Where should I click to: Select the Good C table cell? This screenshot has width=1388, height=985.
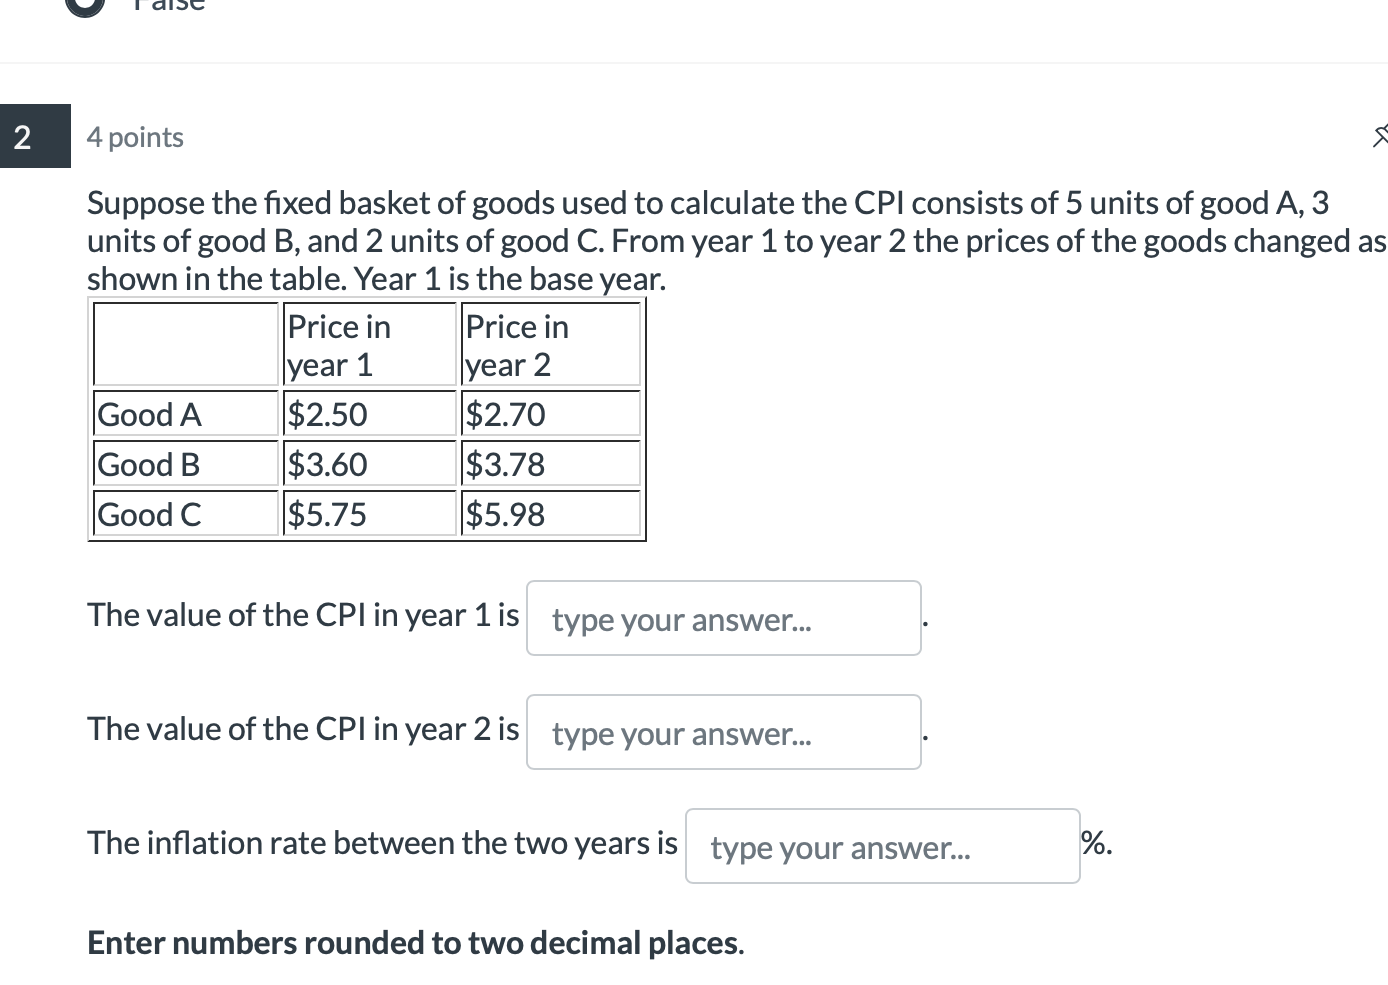point(150,513)
